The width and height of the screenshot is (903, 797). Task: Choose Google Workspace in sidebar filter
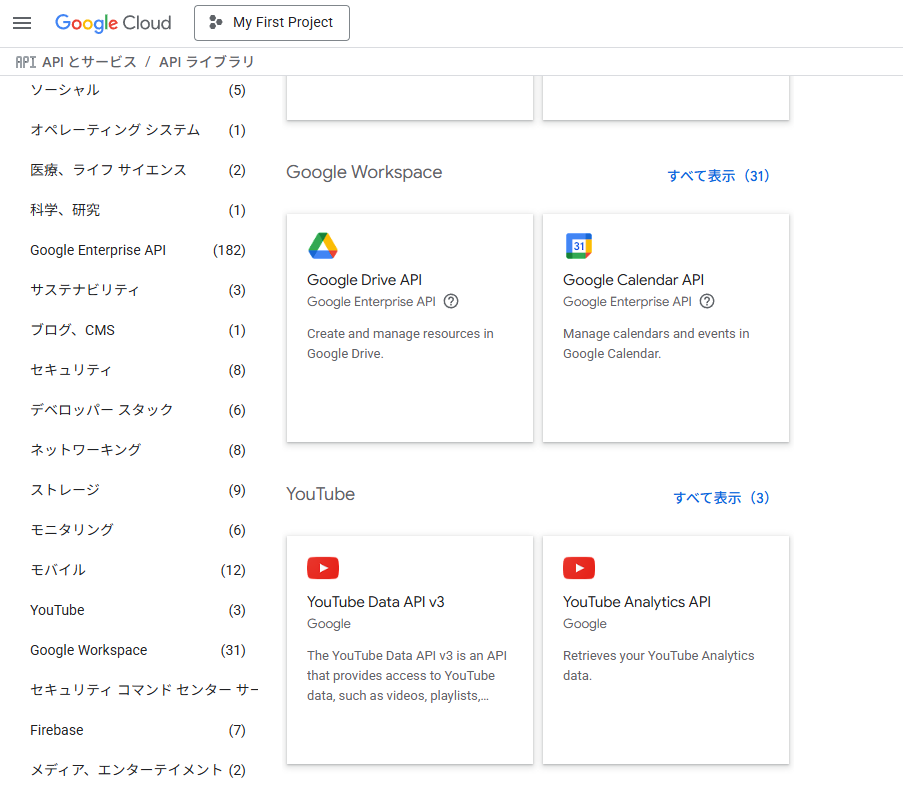click(138, 650)
